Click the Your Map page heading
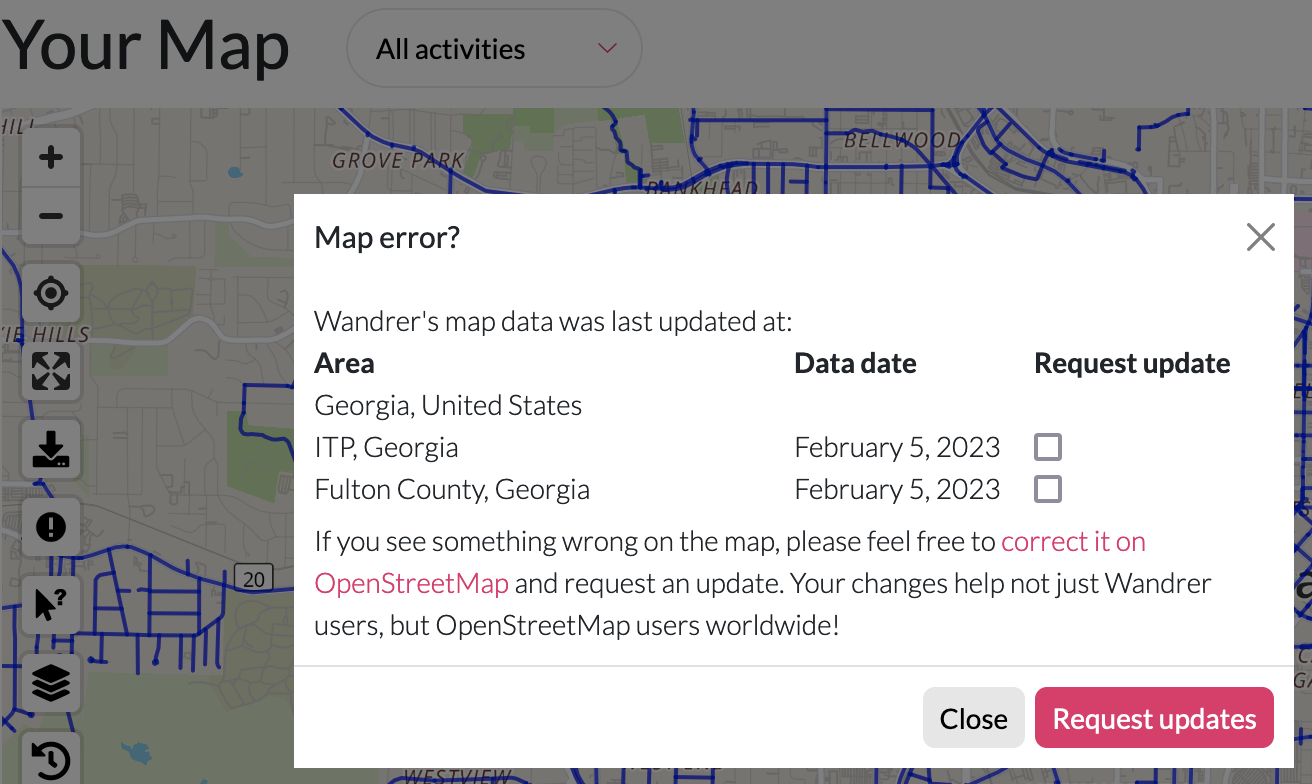Image resolution: width=1312 pixels, height=784 pixels. tap(146, 47)
